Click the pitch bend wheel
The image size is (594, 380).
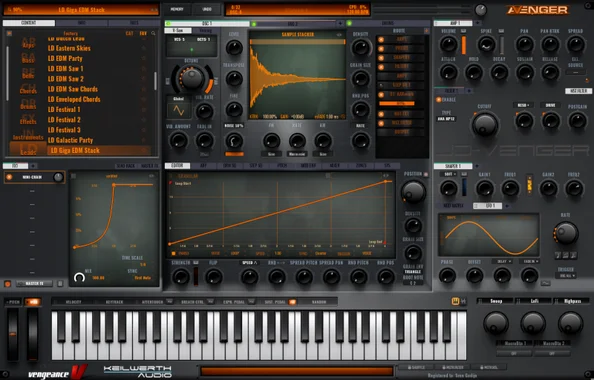13,334
